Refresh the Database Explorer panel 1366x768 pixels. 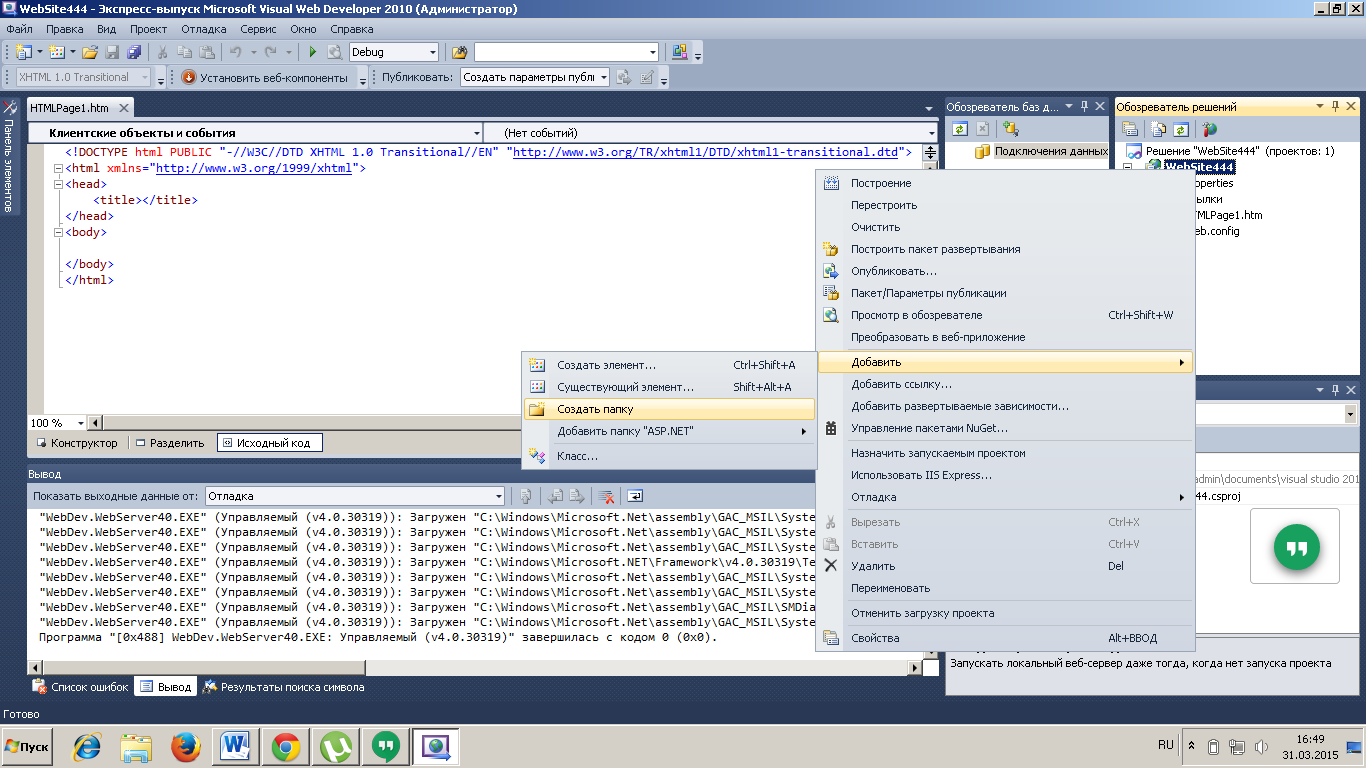point(960,128)
